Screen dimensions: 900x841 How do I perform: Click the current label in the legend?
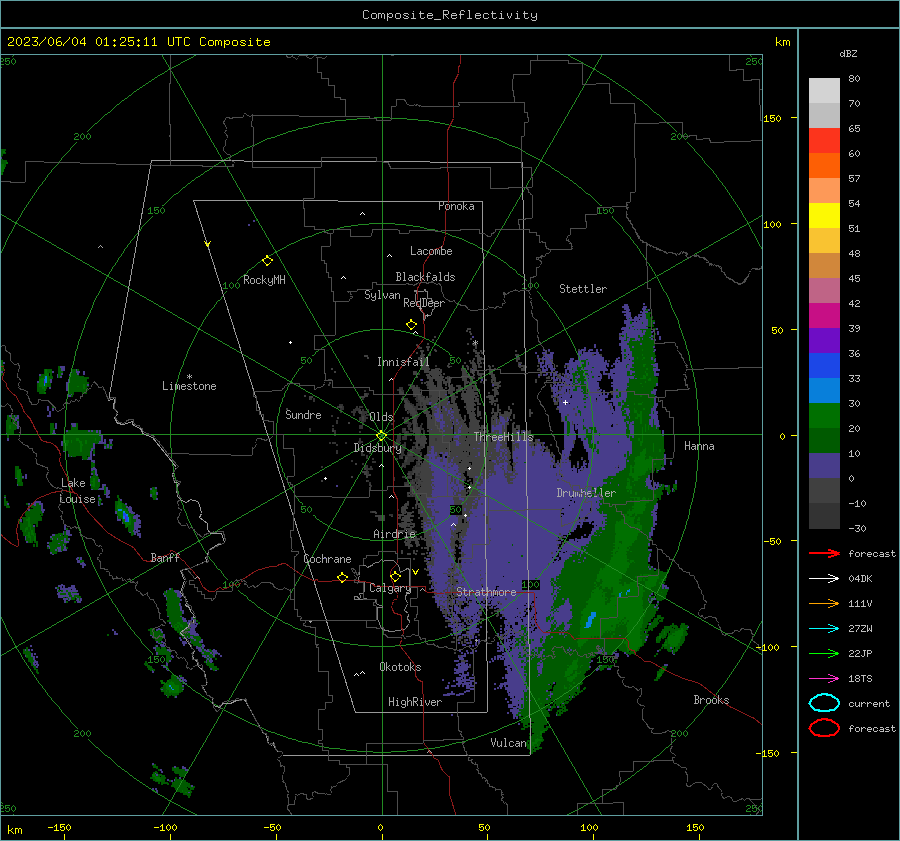click(868, 703)
